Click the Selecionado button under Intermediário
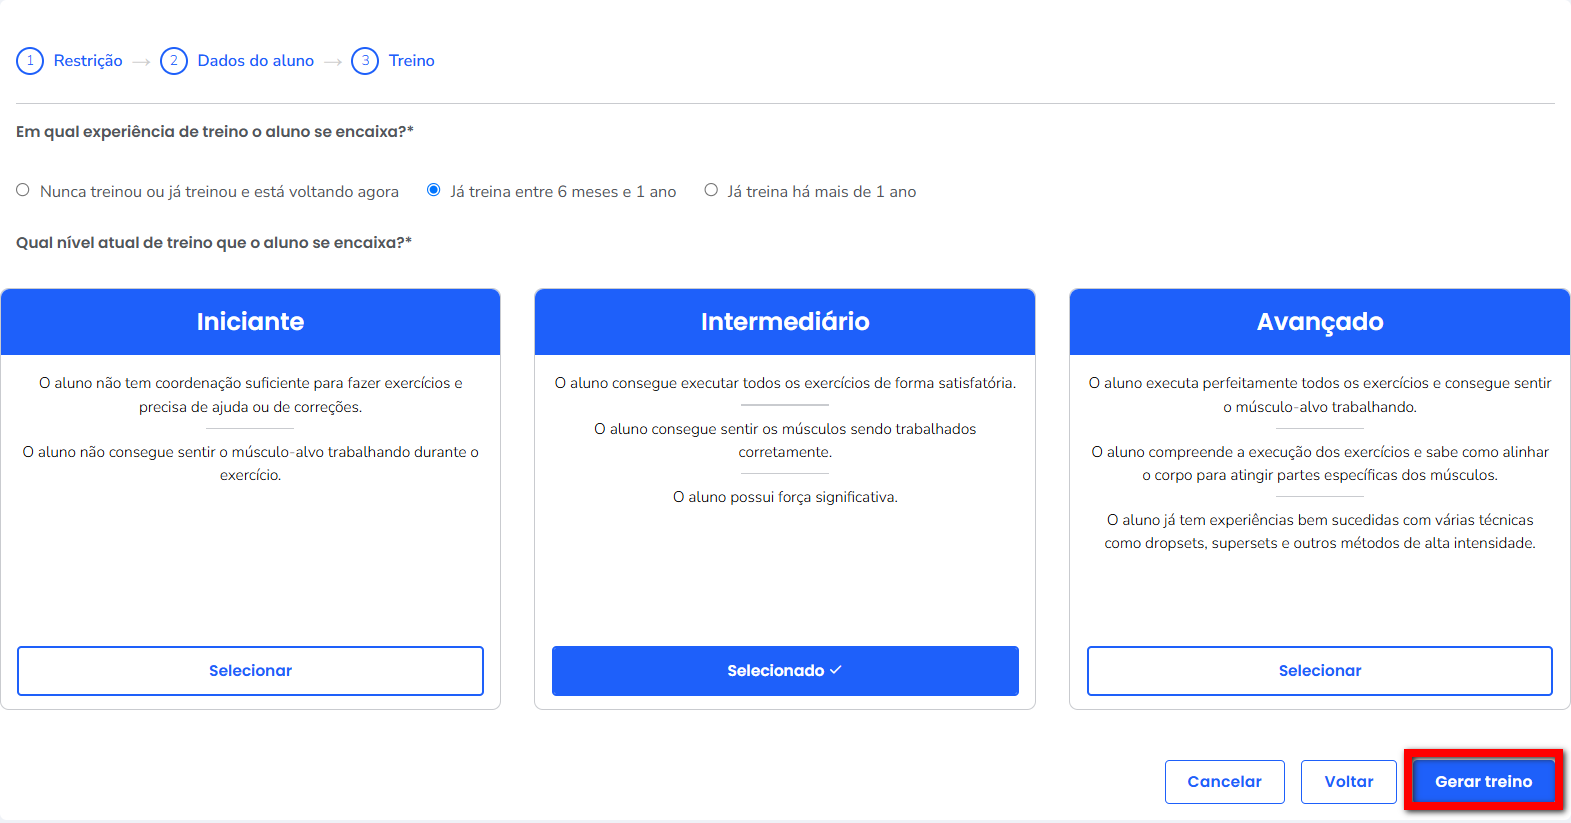Image resolution: width=1571 pixels, height=823 pixels. tap(785, 671)
